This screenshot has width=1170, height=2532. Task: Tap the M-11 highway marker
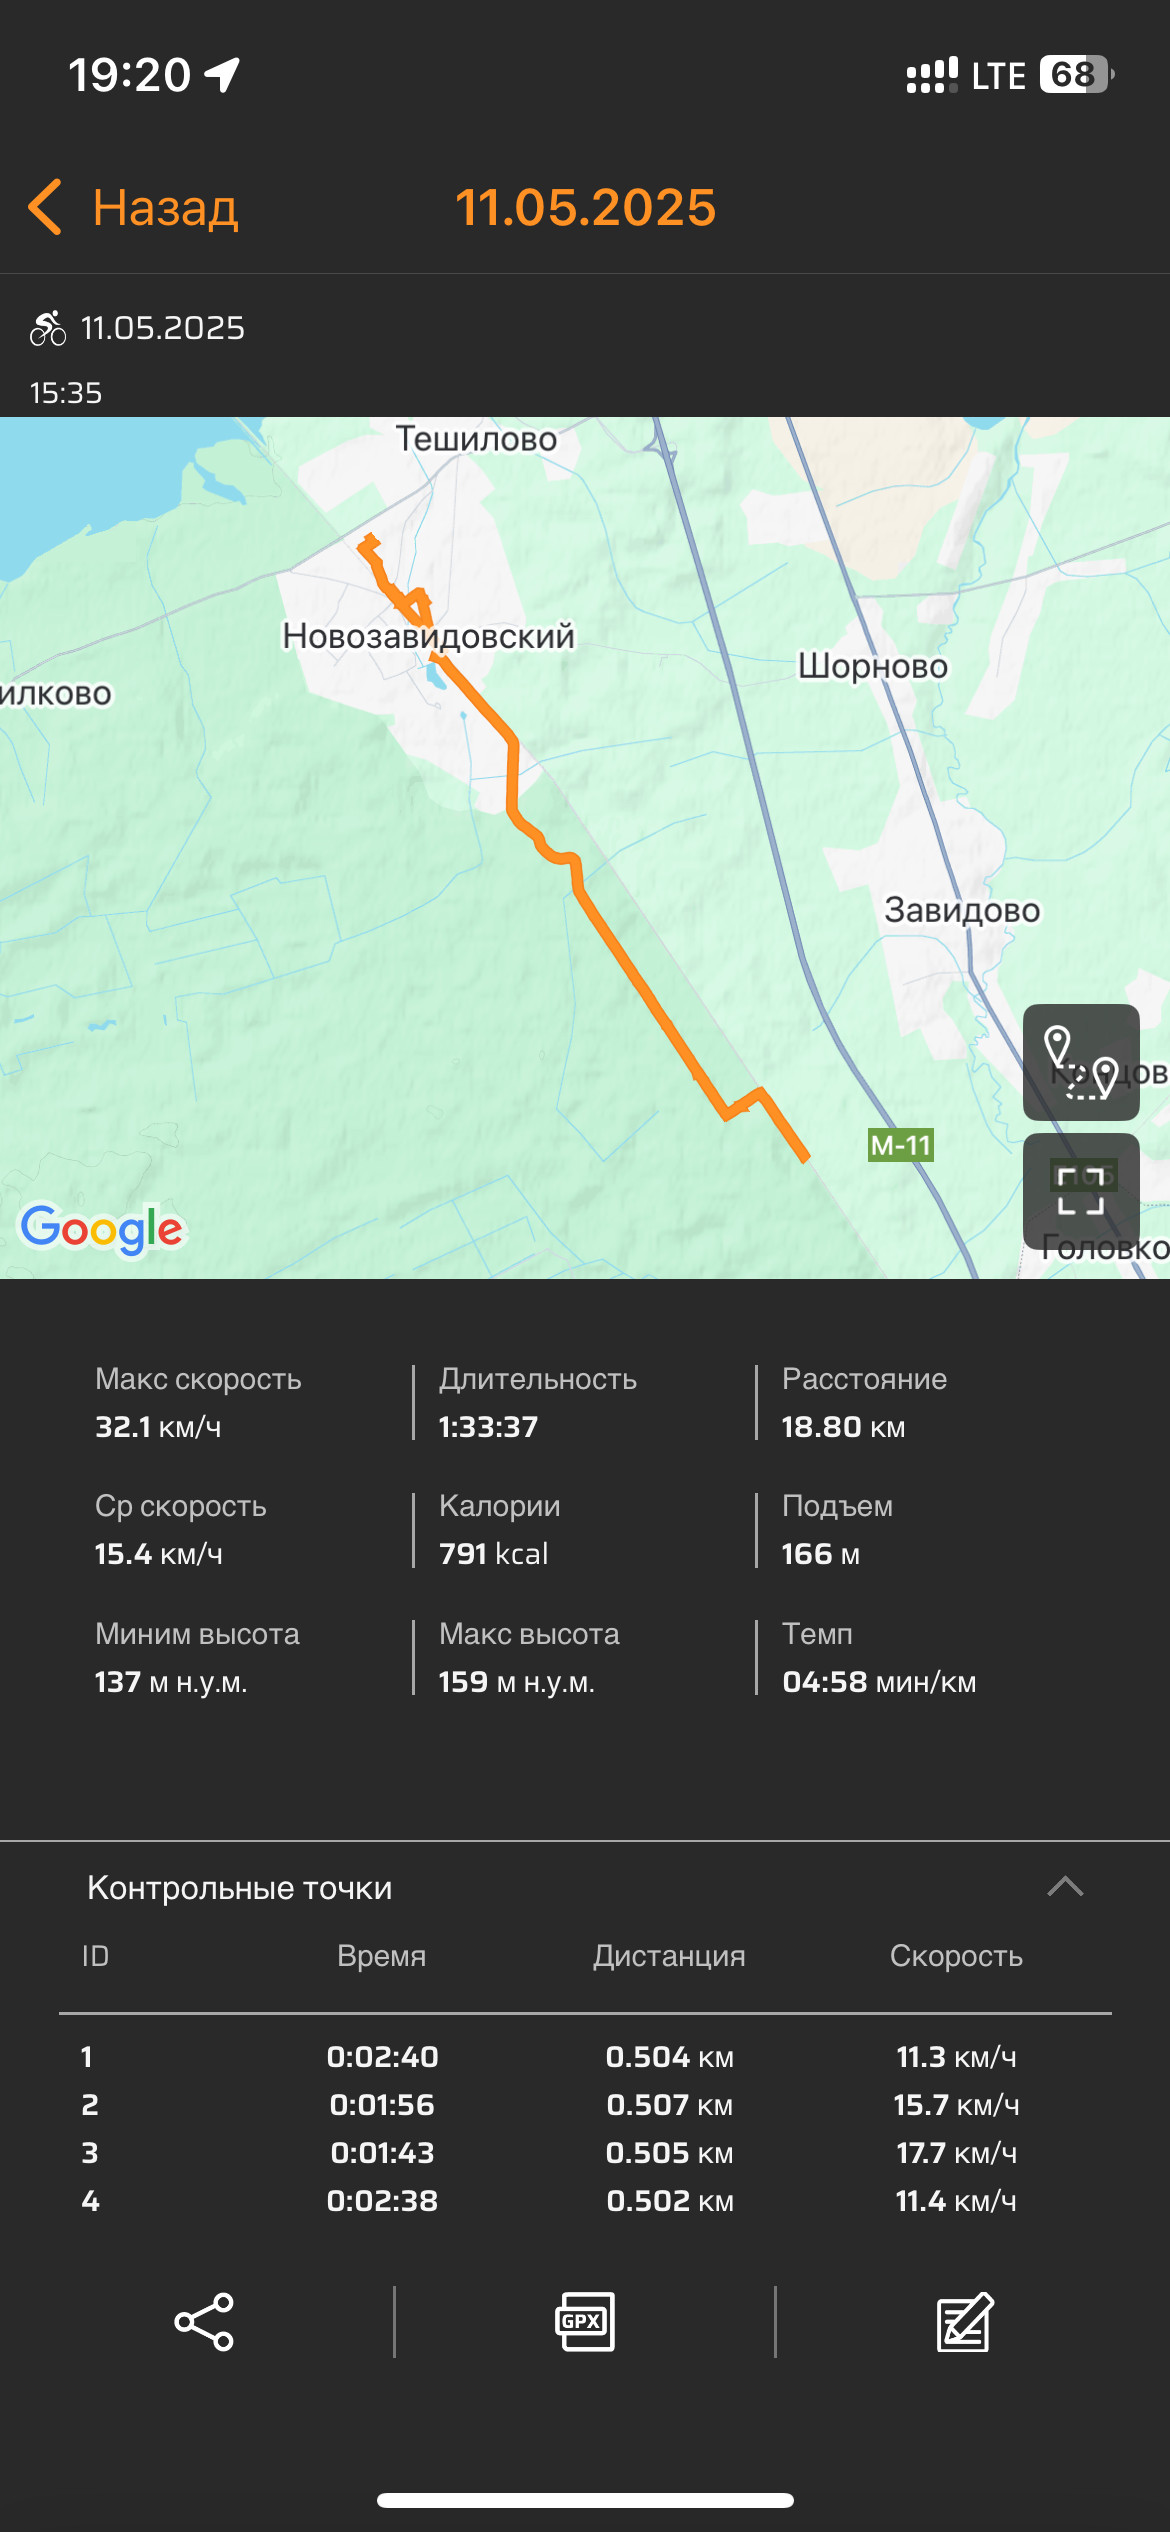tap(901, 1145)
